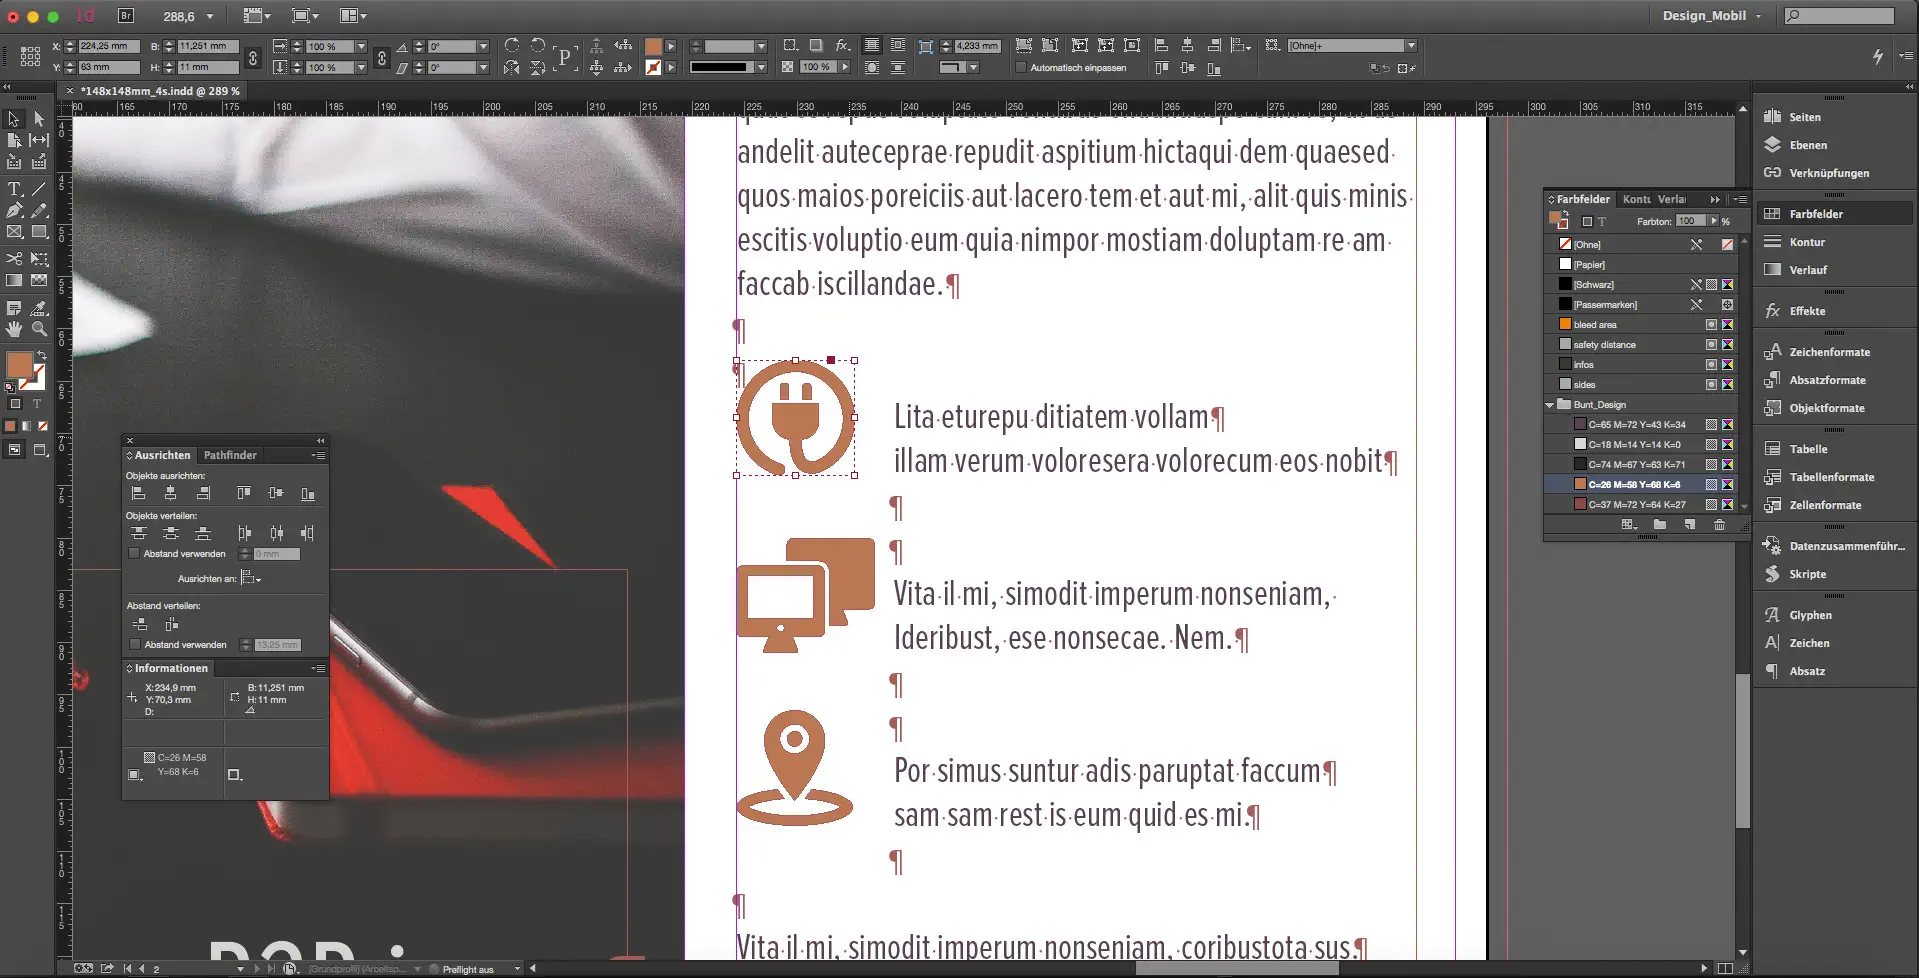Collapse the Bunt_Design swatch group
Viewport: 1919px width, 978px height.
(1550, 405)
